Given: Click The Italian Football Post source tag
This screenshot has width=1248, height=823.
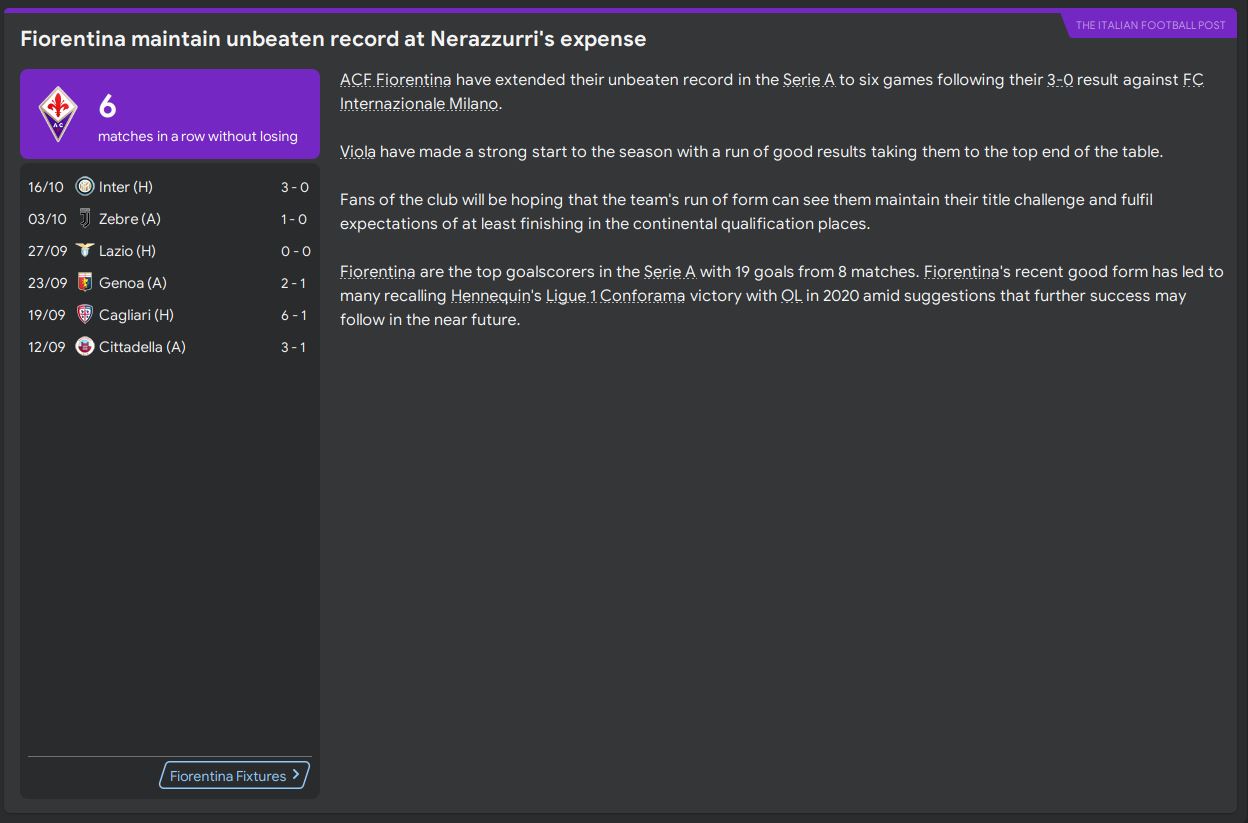Looking at the screenshot, I should coord(1150,25).
